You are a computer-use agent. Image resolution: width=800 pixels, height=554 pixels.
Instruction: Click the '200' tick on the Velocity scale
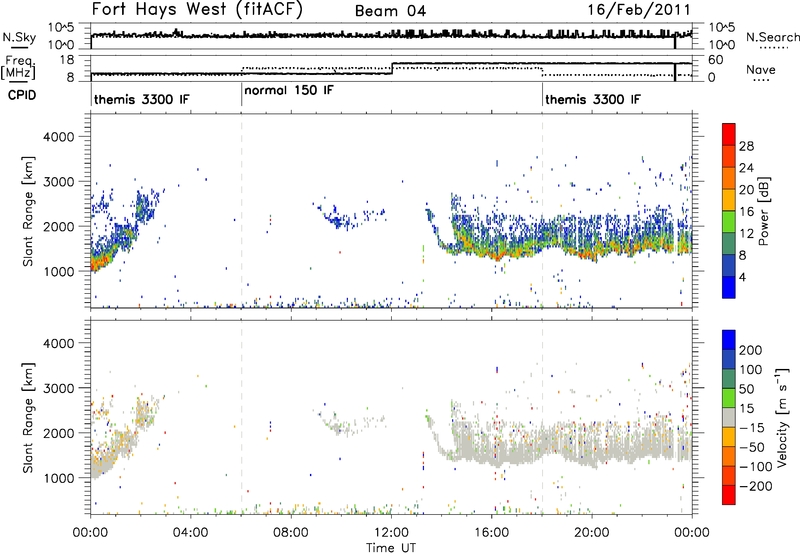click(751, 350)
